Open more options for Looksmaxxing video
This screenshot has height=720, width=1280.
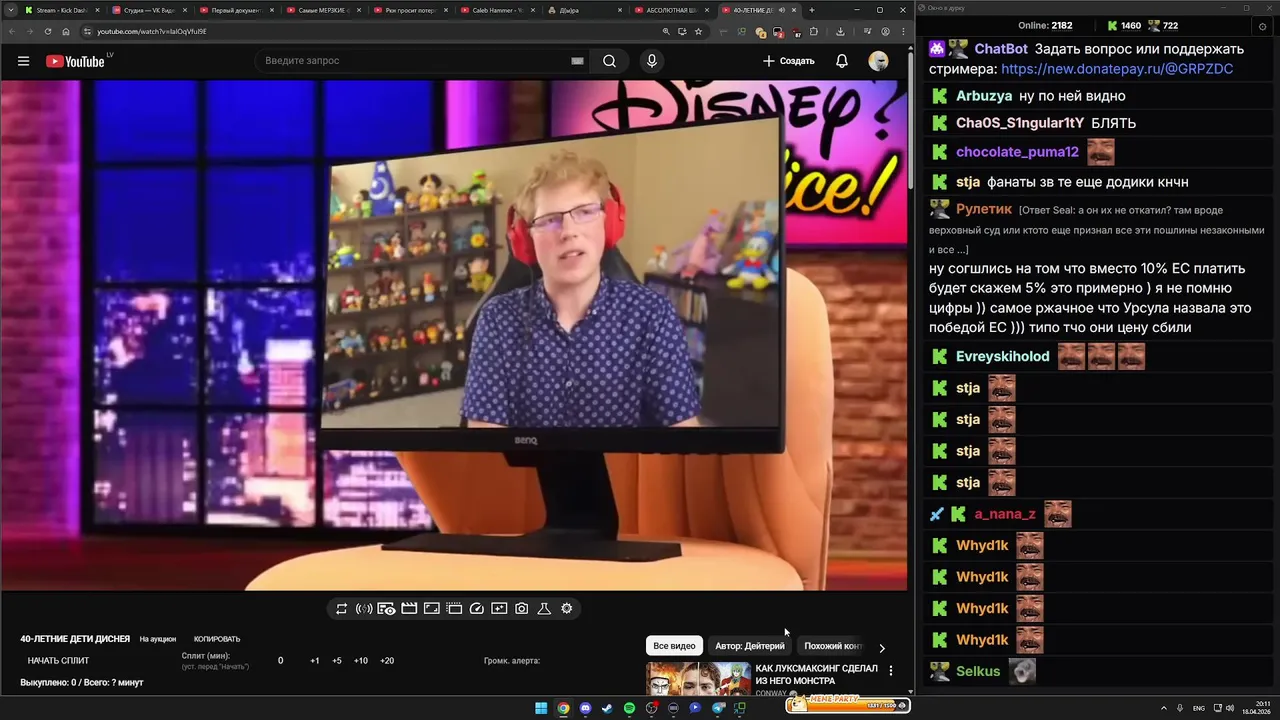tap(891, 670)
